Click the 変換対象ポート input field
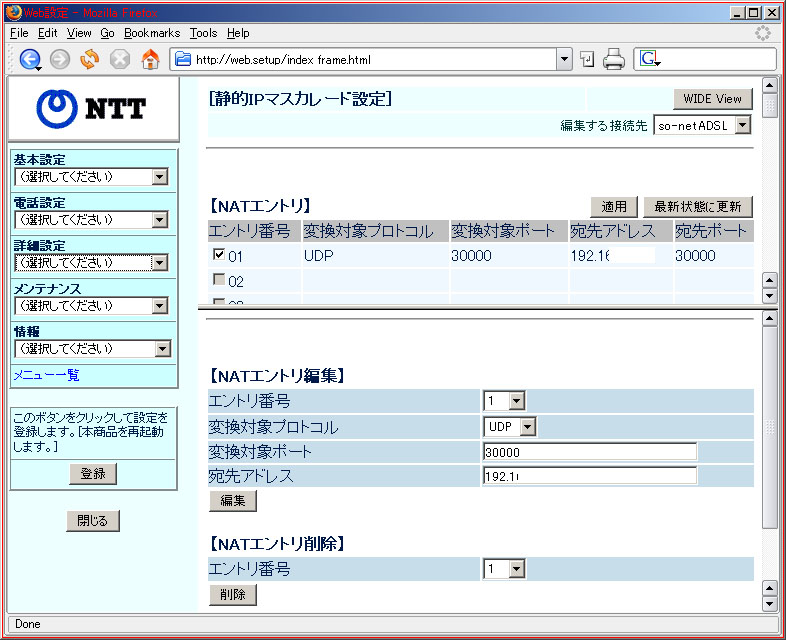 click(589, 452)
